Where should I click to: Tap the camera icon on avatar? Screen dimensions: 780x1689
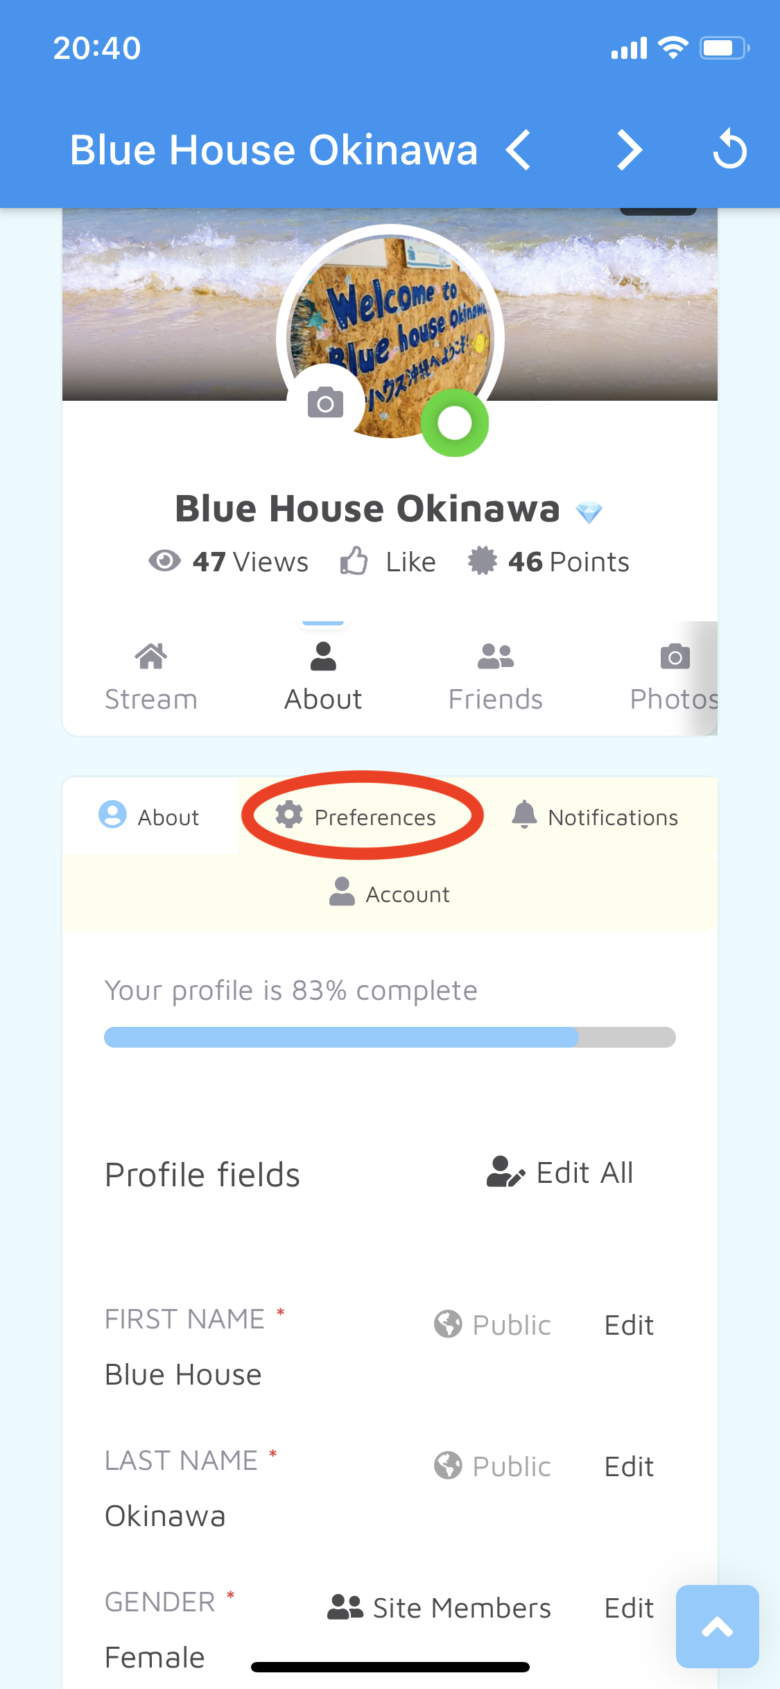tap(325, 403)
